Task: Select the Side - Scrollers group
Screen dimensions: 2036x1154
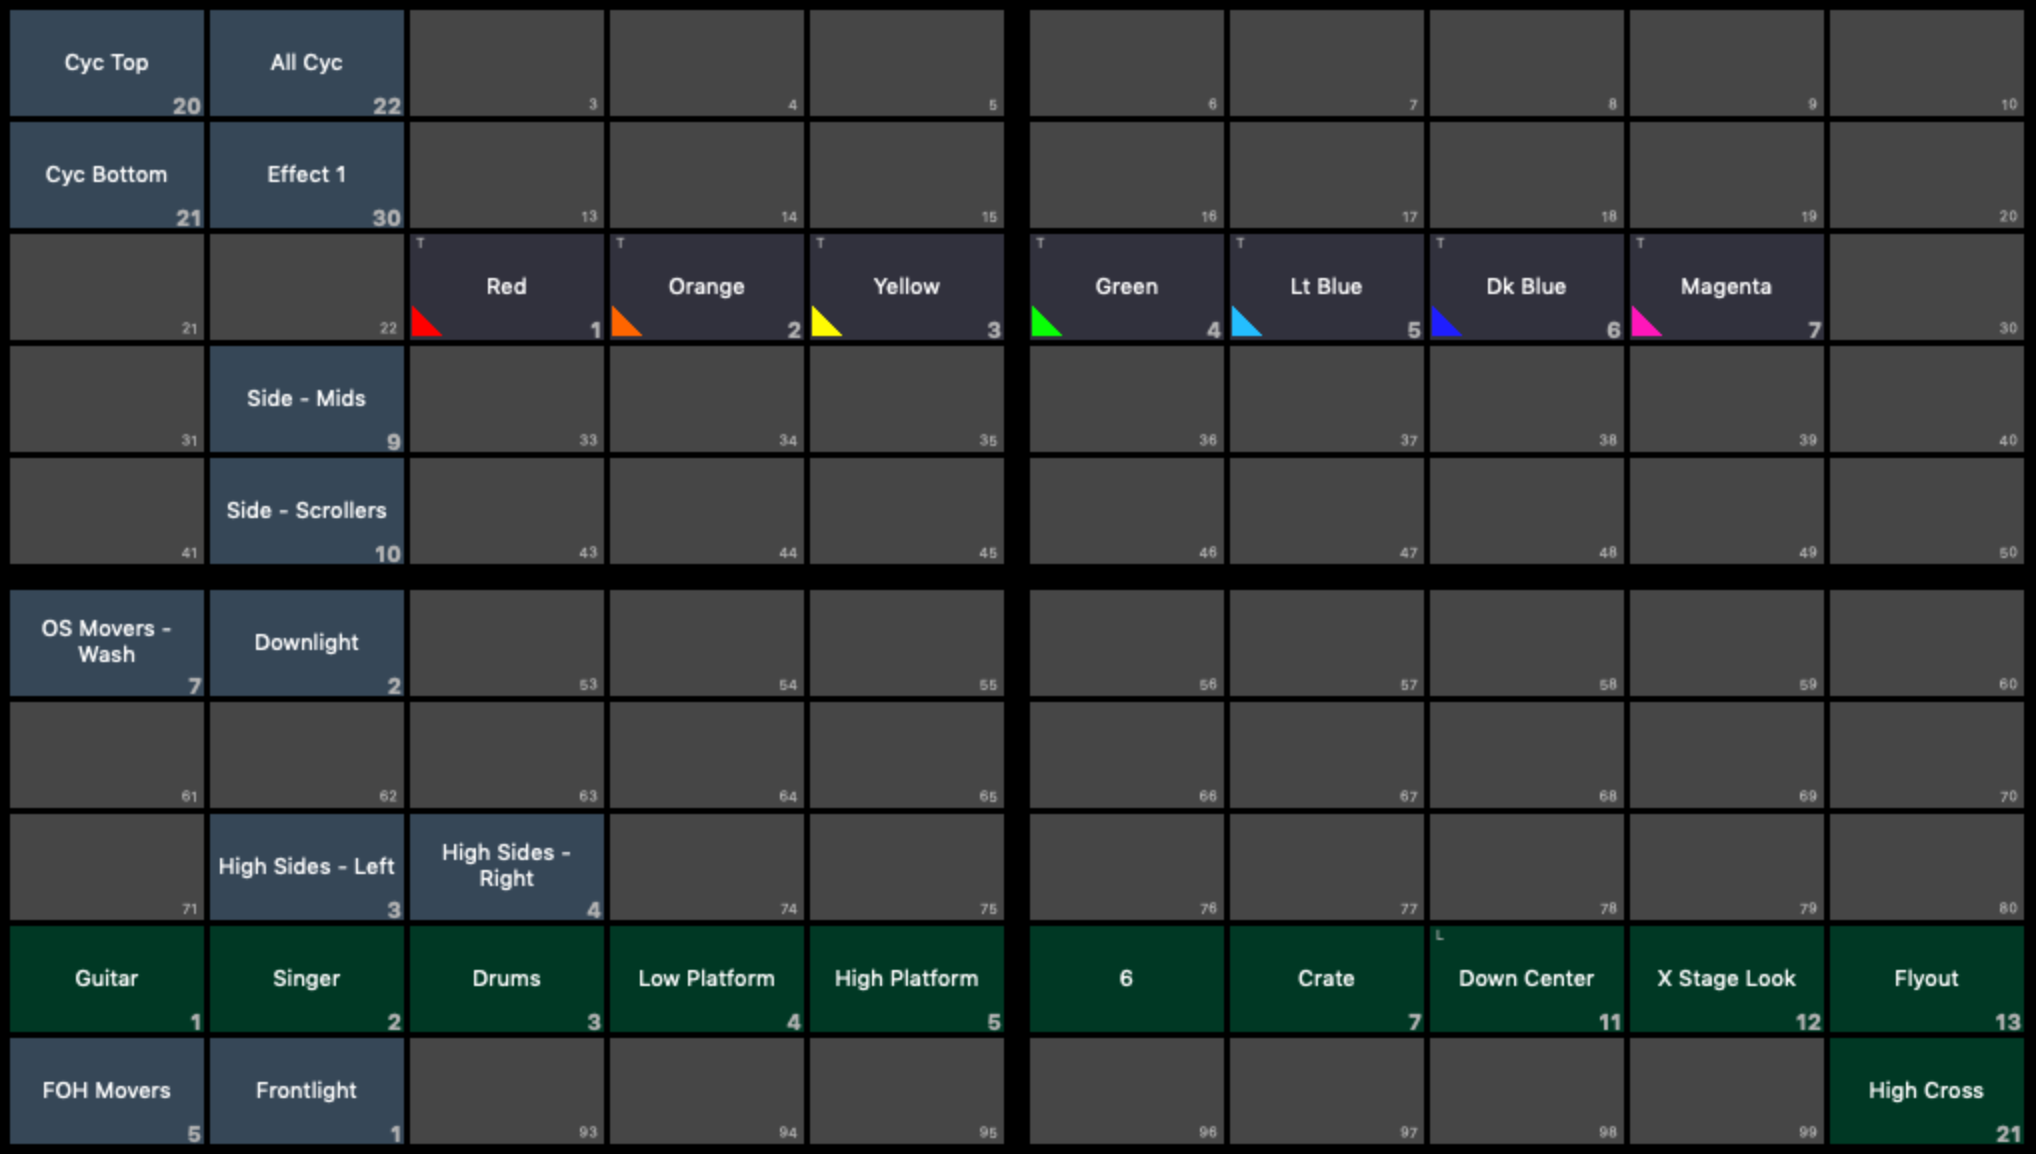Action: 306,511
